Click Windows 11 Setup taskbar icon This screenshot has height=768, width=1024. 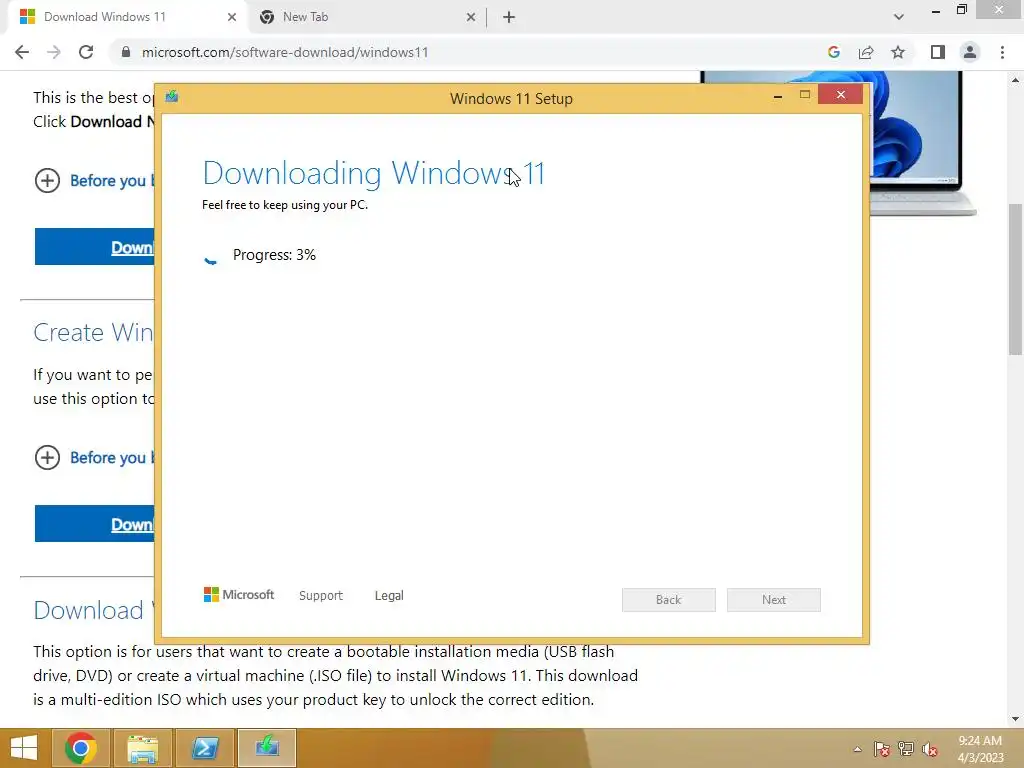(267, 748)
